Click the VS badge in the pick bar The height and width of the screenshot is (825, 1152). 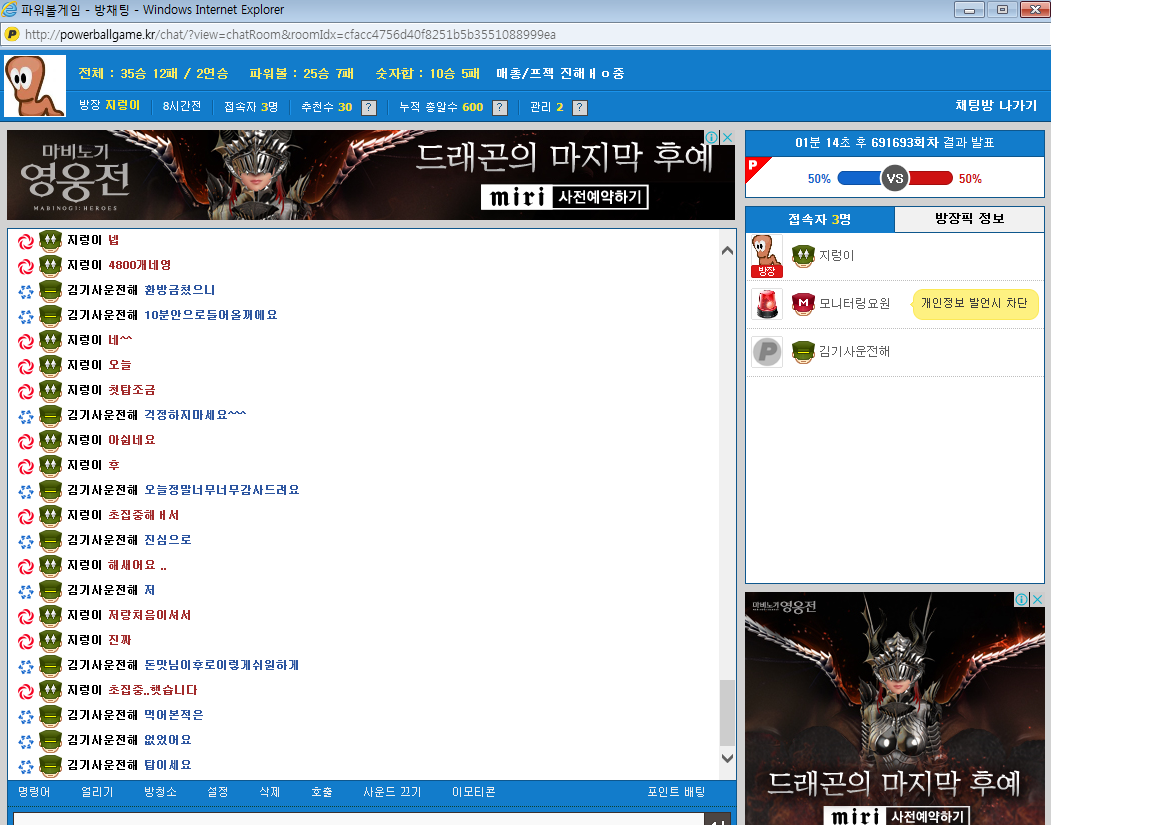[895, 179]
